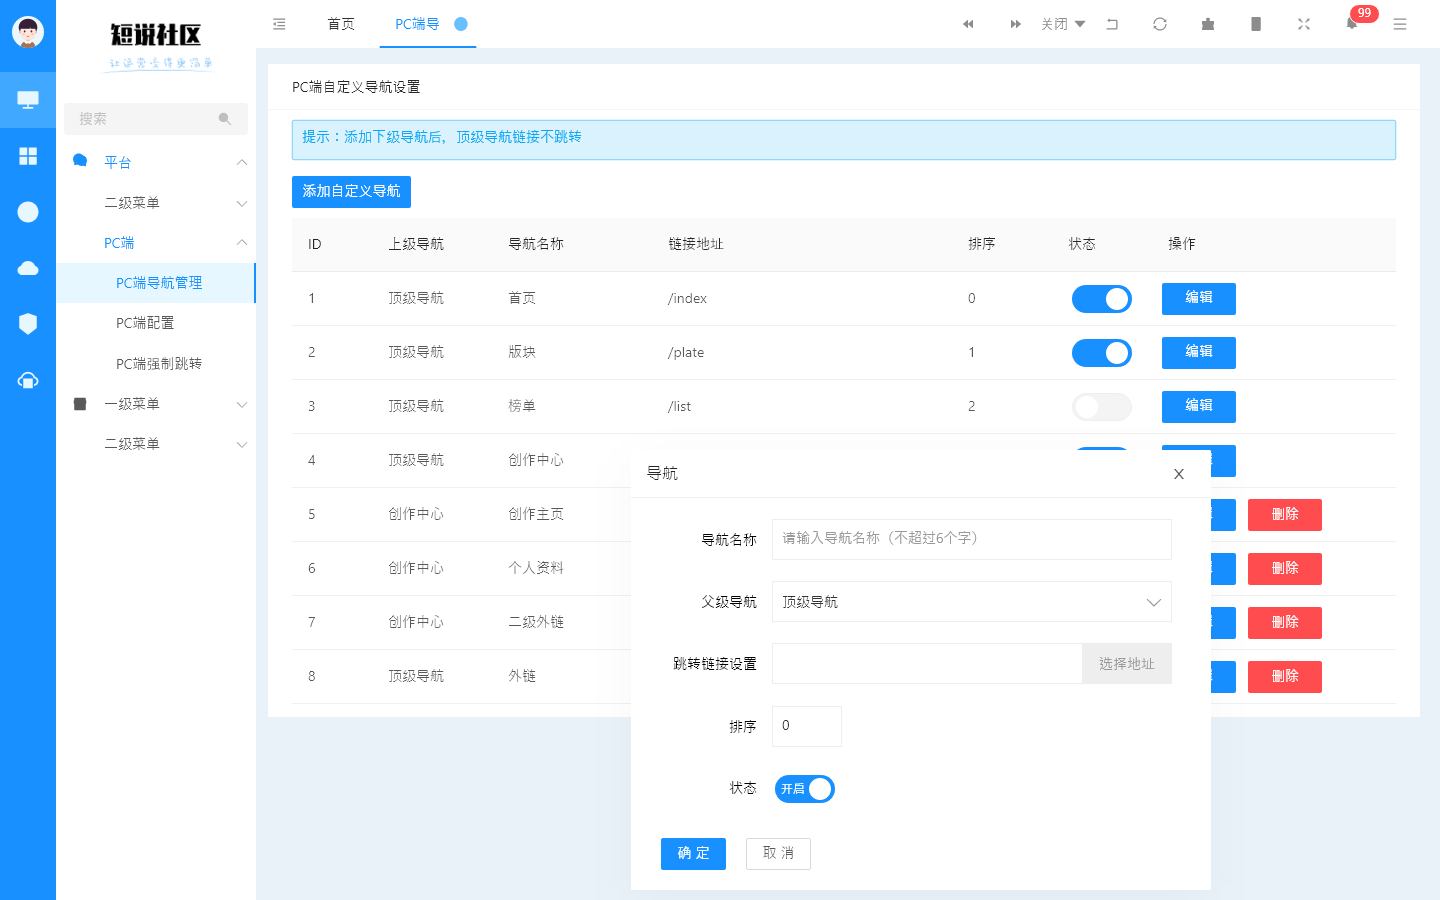Toggle fullscreen with the expand icon

1304,24
